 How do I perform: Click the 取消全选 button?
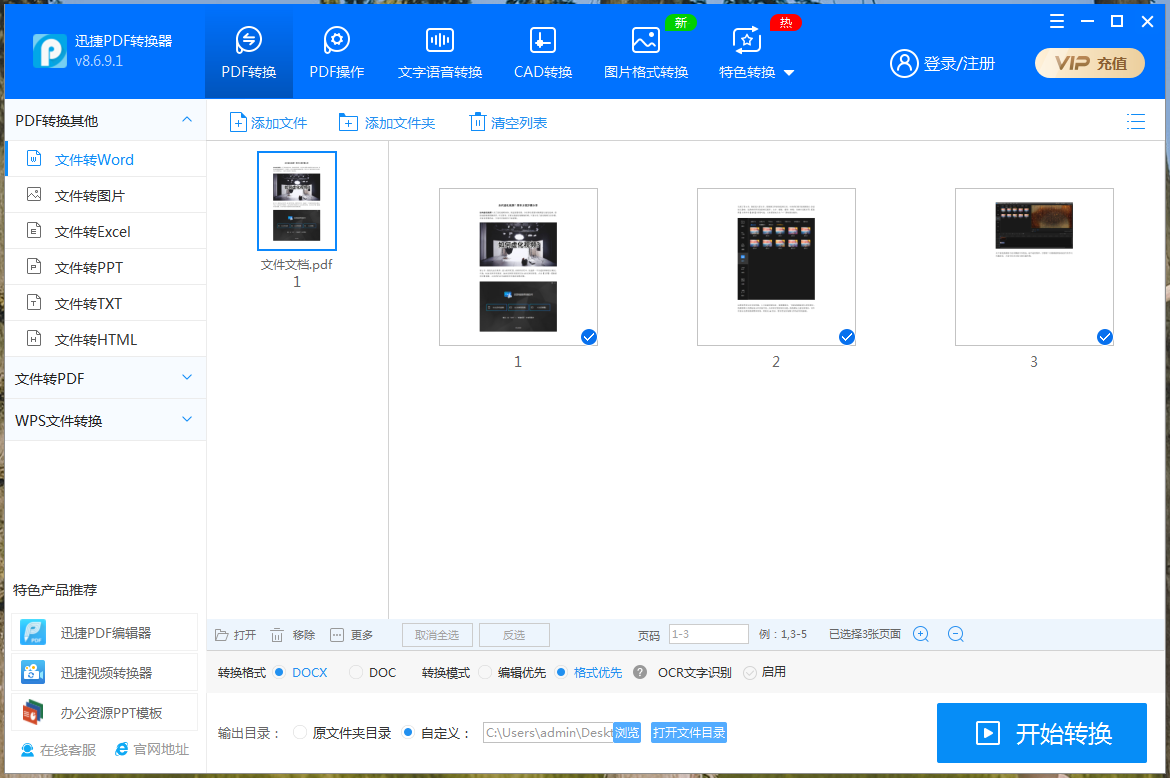pyautogui.click(x=437, y=635)
